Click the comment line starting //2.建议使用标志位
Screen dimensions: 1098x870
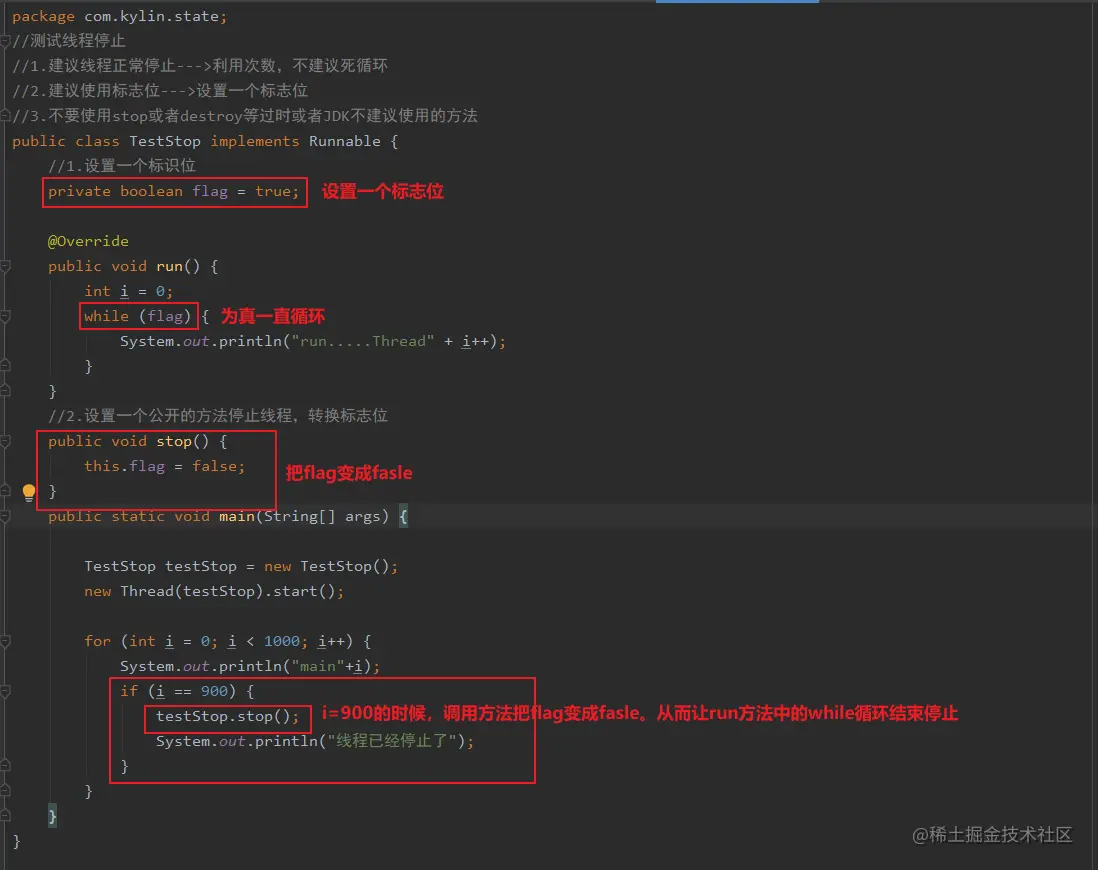coord(160,91)
